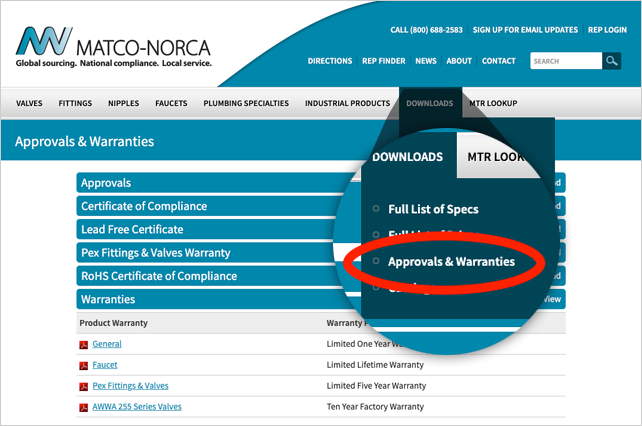Open the Pex Fittings & Valves link

point(130,386)
